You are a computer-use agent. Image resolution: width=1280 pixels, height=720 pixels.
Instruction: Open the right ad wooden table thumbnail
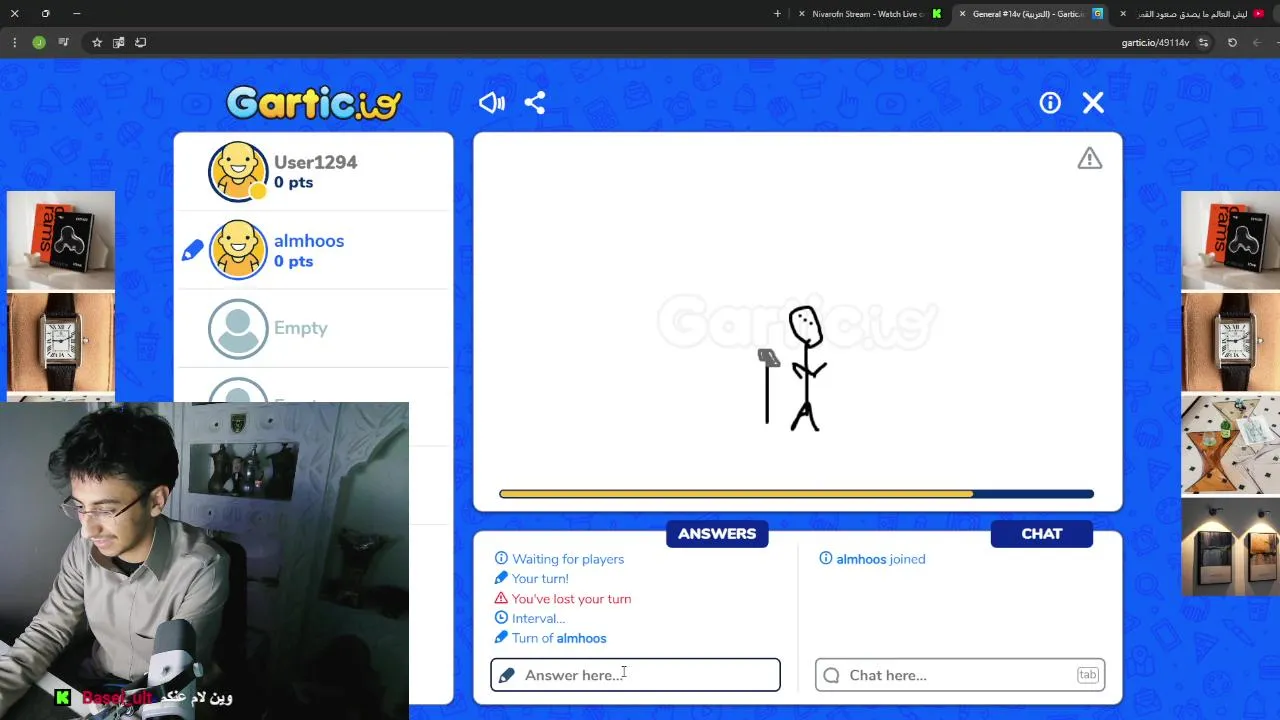pos(1230,445)
